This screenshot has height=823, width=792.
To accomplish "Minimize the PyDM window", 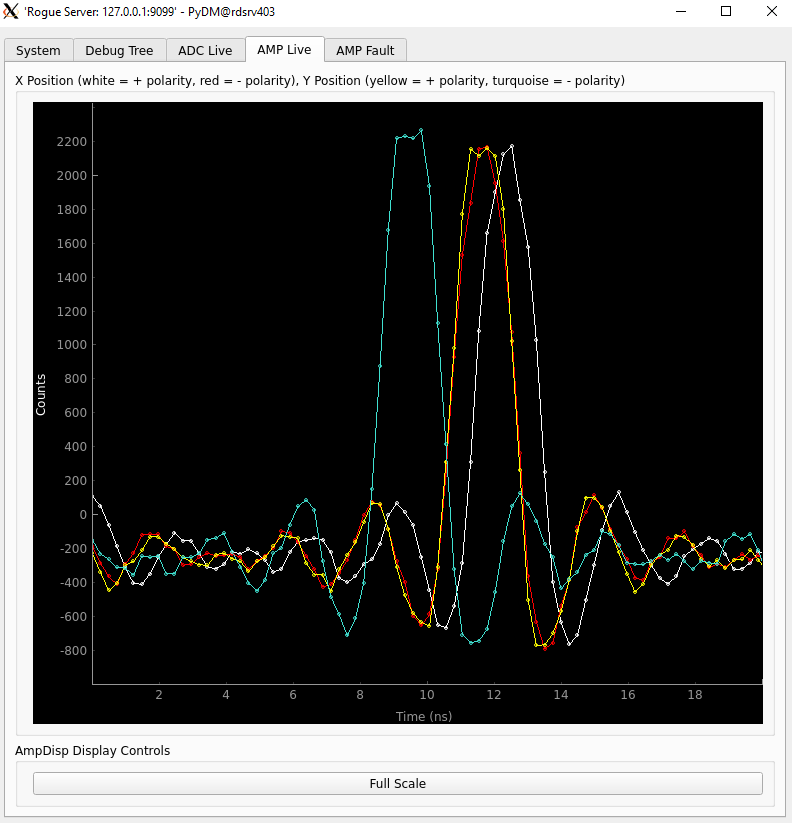I will point(681,12).
